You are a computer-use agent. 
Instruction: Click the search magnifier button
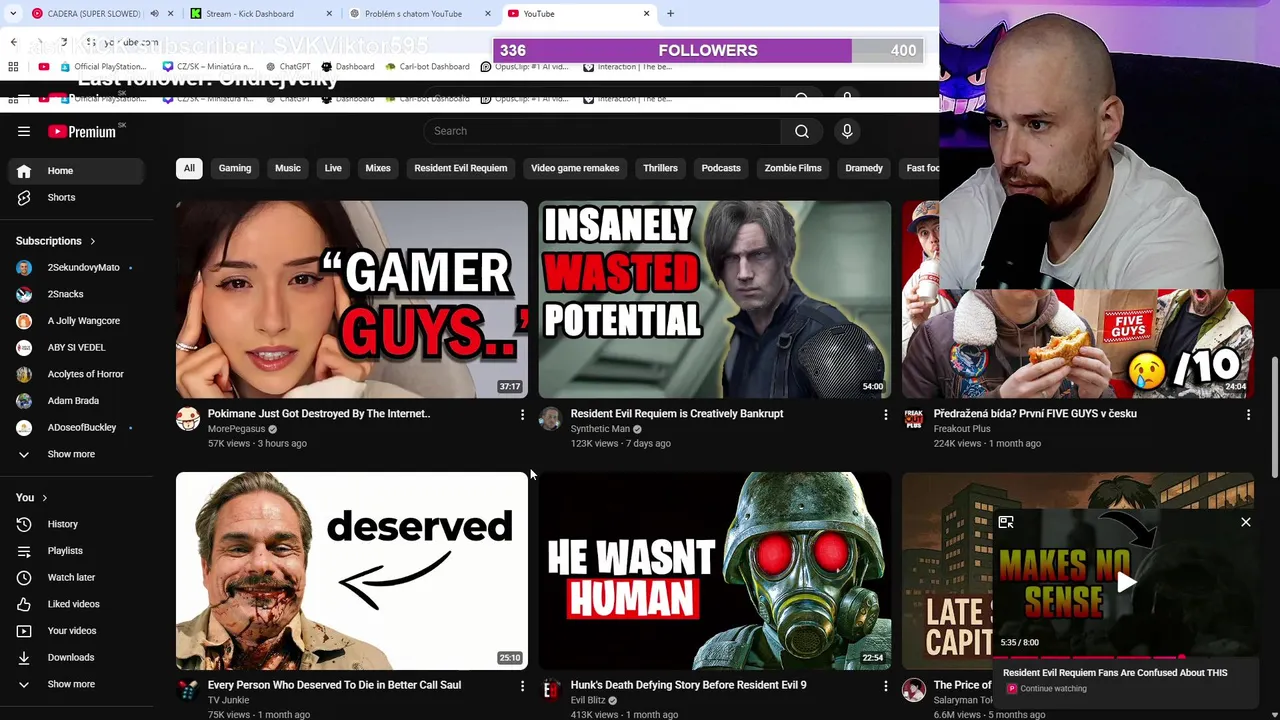[802, 131]
